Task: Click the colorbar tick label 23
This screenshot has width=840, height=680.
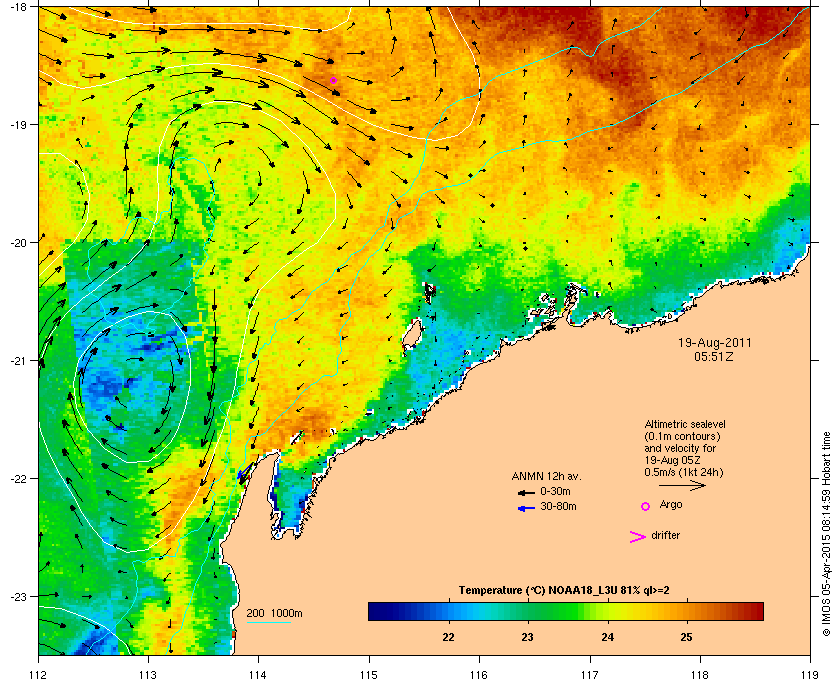Action: pyautogui.click(x=528, y=637)
